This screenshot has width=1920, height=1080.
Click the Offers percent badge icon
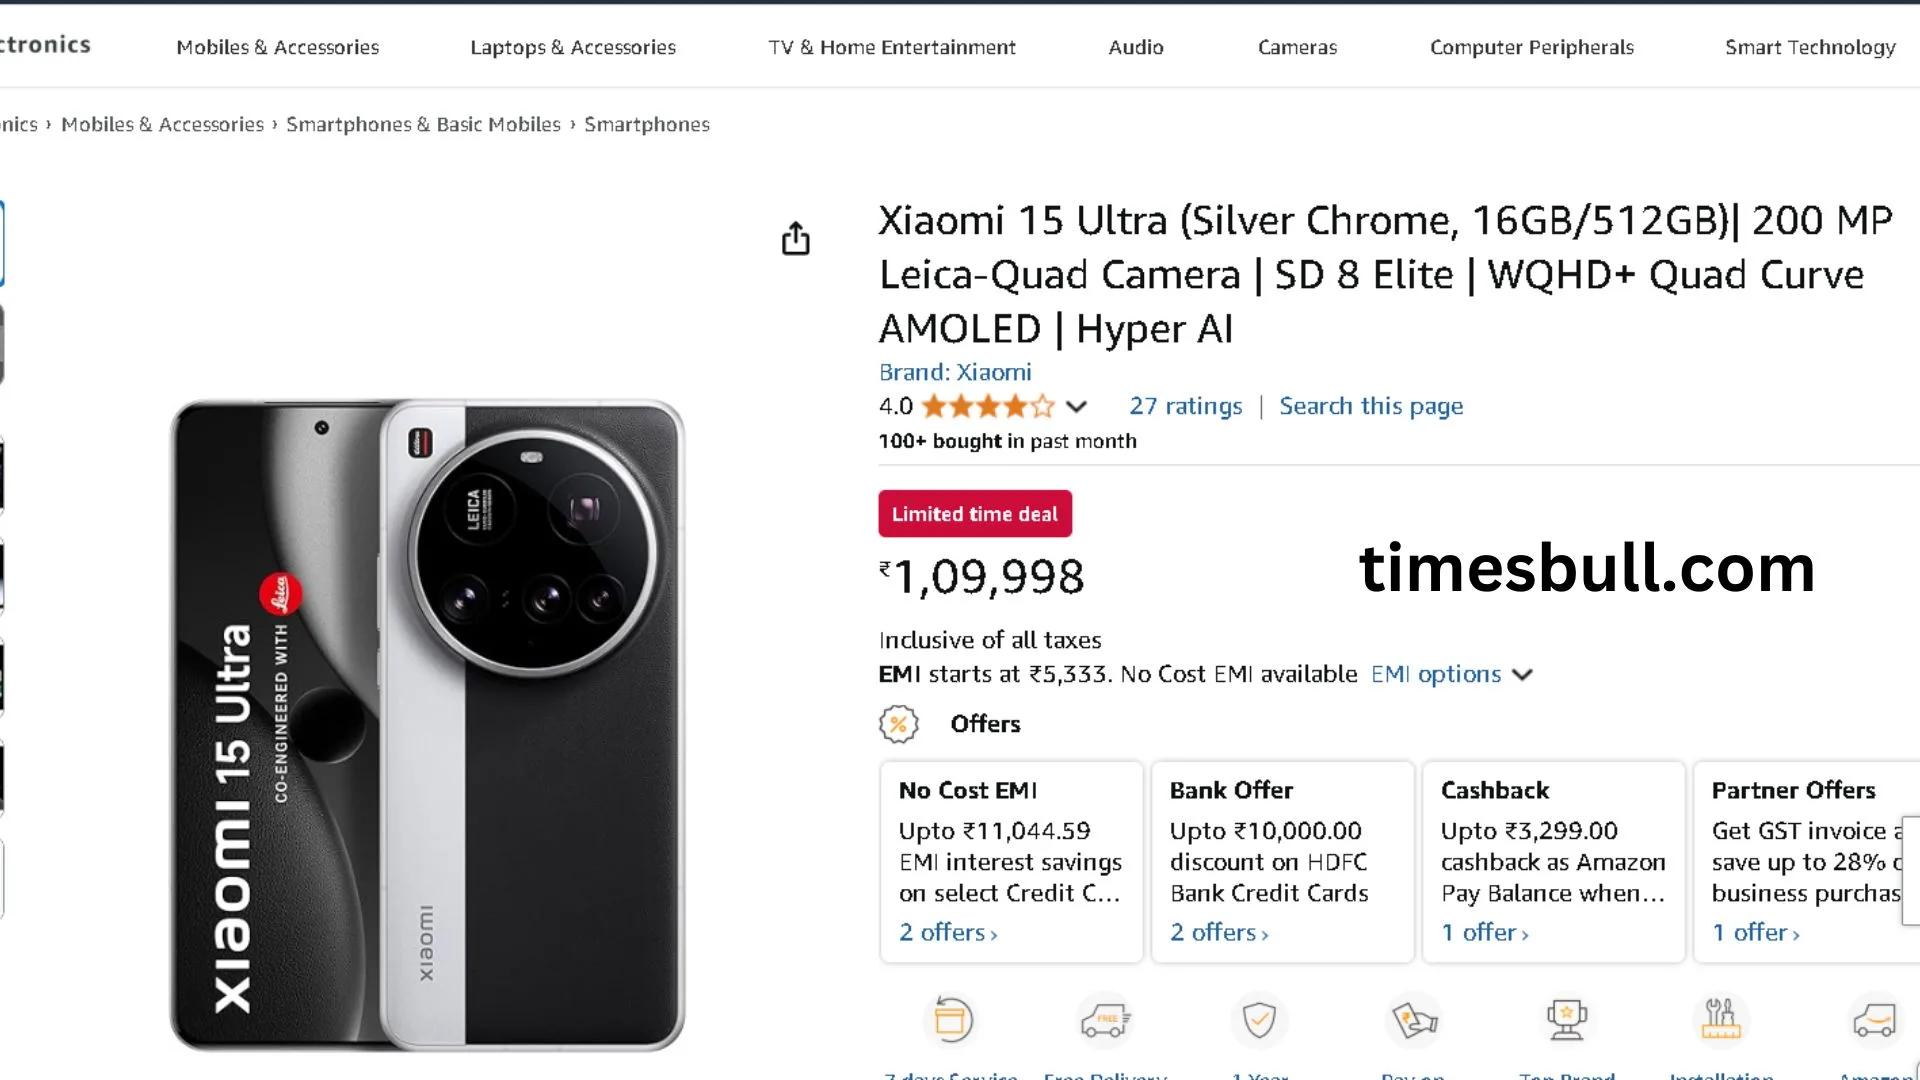pos(898,724)
